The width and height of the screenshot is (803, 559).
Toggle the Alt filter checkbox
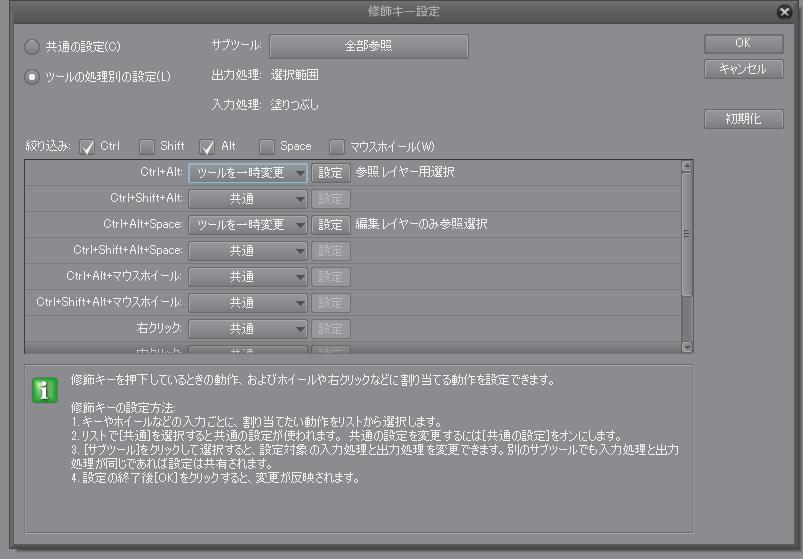tap(207, 146)
